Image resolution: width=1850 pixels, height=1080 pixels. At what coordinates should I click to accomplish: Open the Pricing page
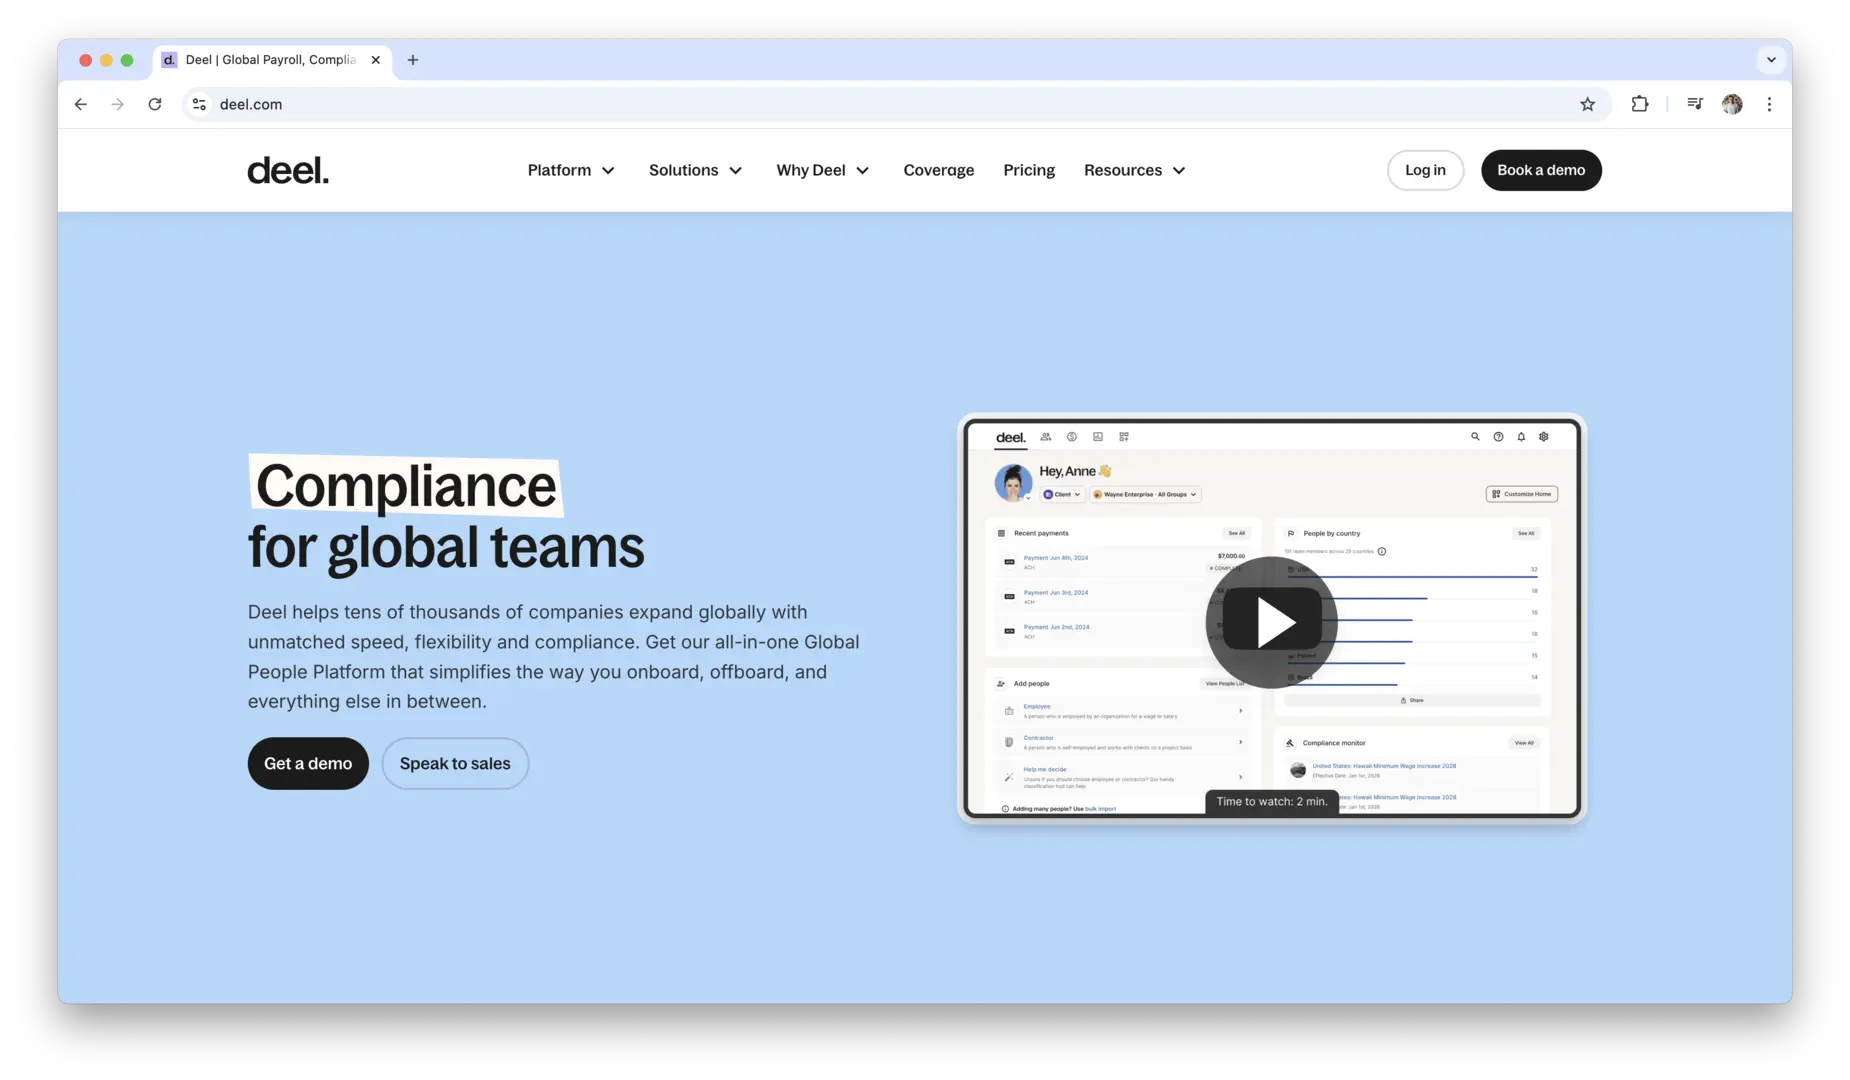[x=1029, y=170]
